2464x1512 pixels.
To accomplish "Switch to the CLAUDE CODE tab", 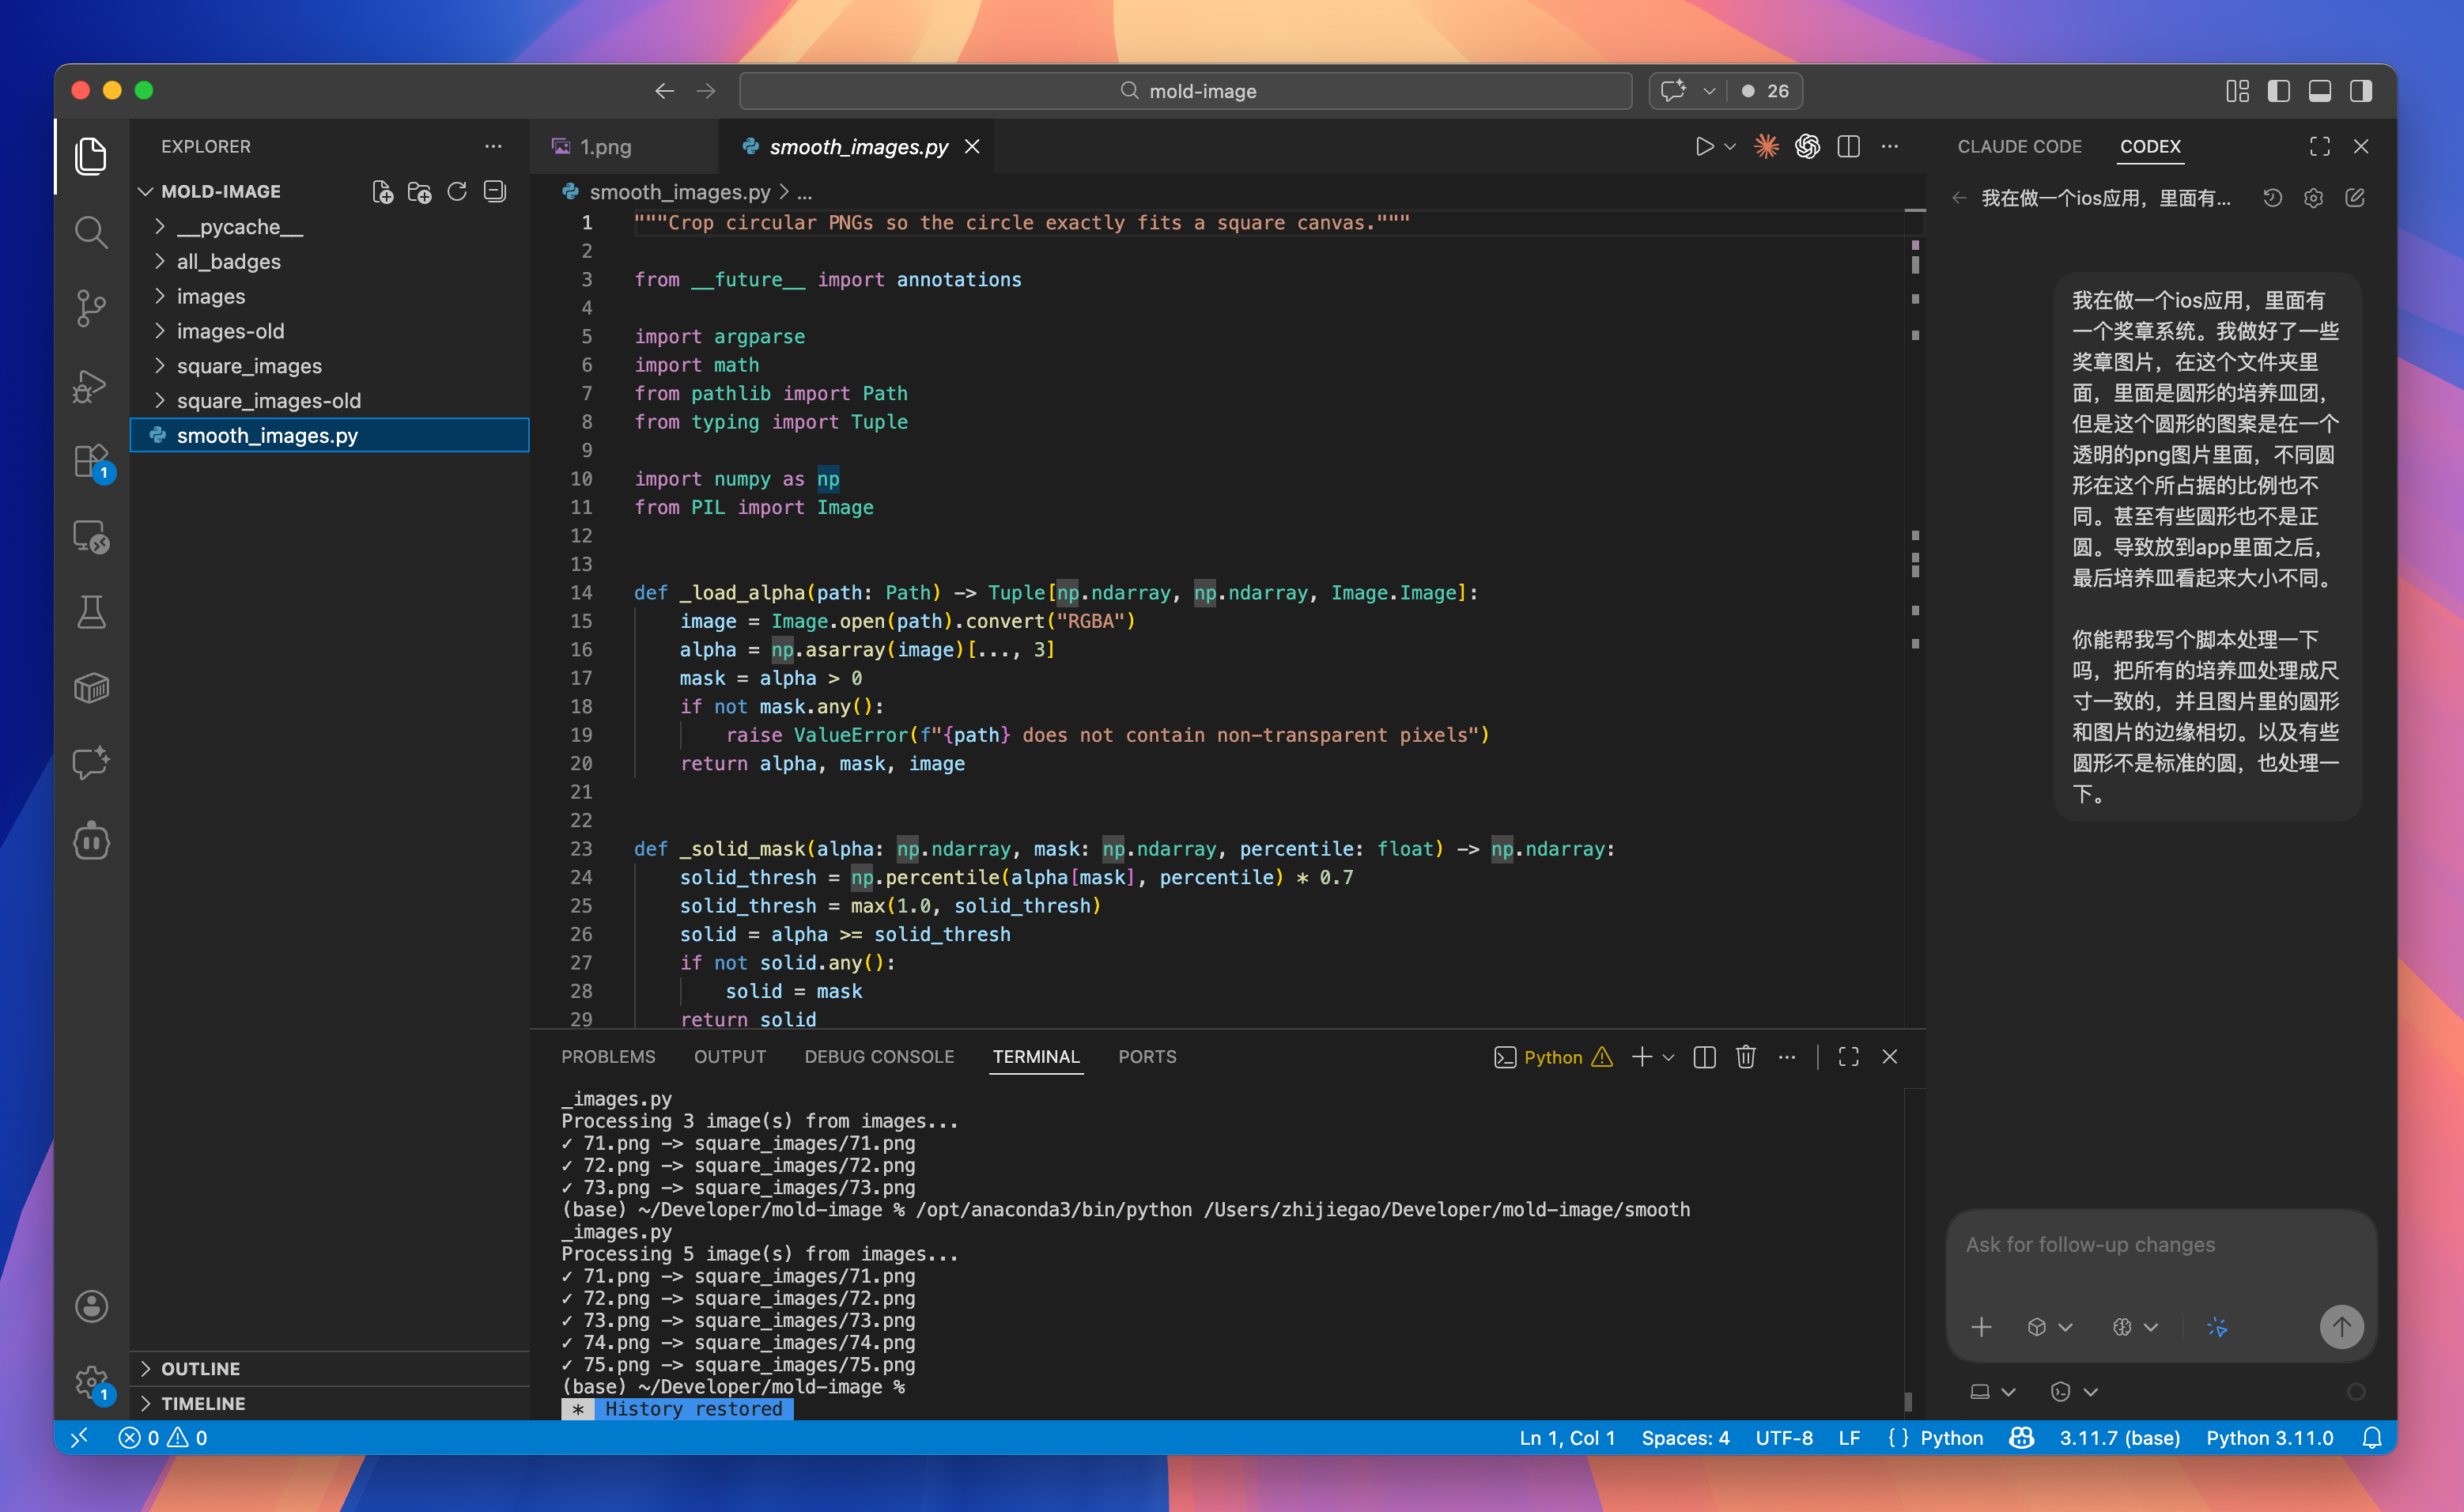I will coord(2019,147).
